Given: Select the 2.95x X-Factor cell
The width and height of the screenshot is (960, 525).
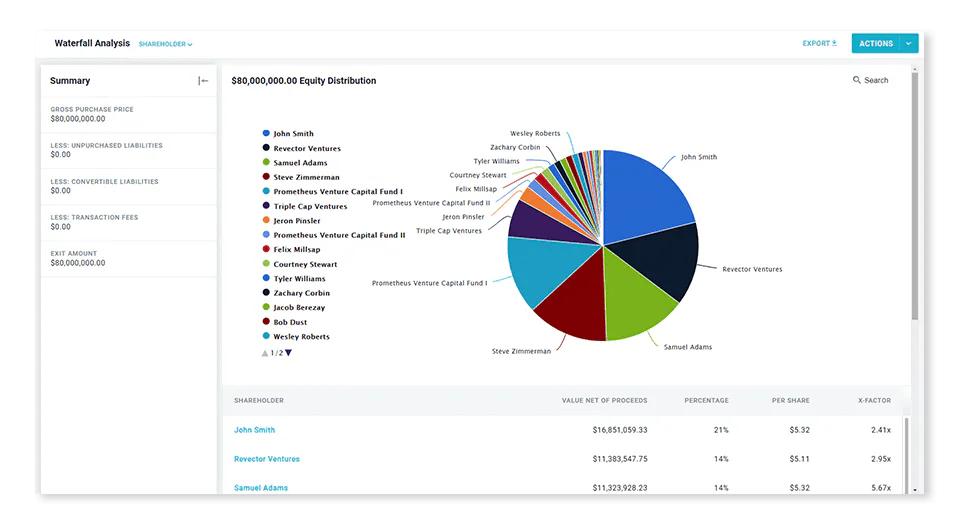Looking at the screenshot, I should click(x=881, y=459).
